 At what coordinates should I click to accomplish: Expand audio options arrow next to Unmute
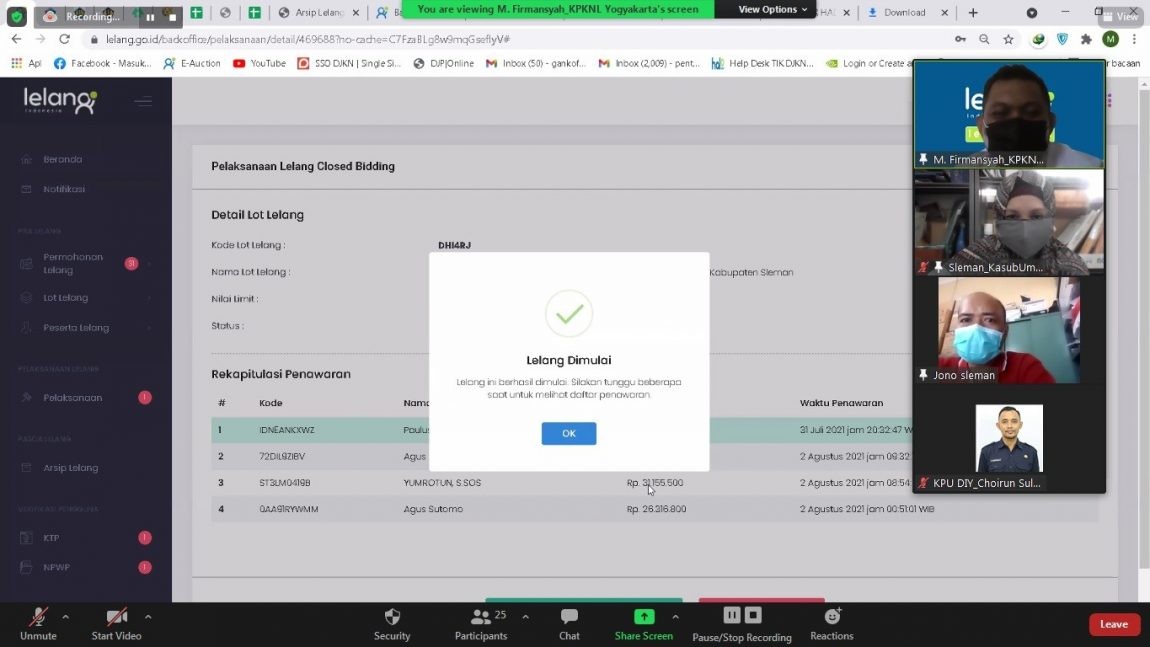(x=66, y=617)
